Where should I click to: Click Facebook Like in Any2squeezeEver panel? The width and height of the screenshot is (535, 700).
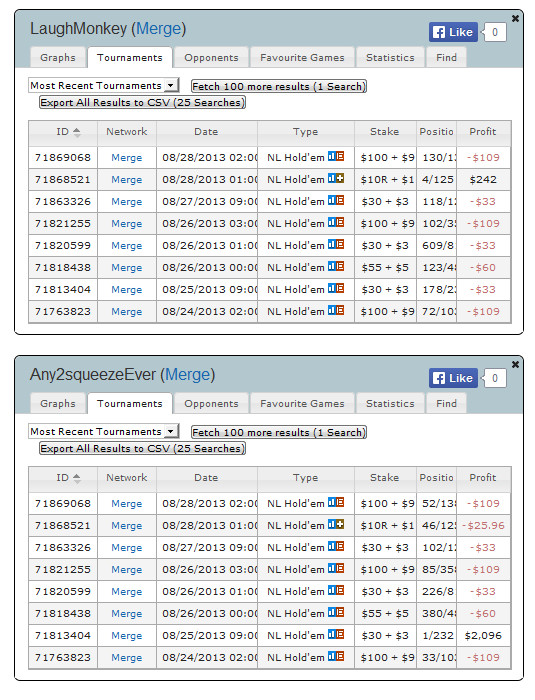[x=453, y=378]
